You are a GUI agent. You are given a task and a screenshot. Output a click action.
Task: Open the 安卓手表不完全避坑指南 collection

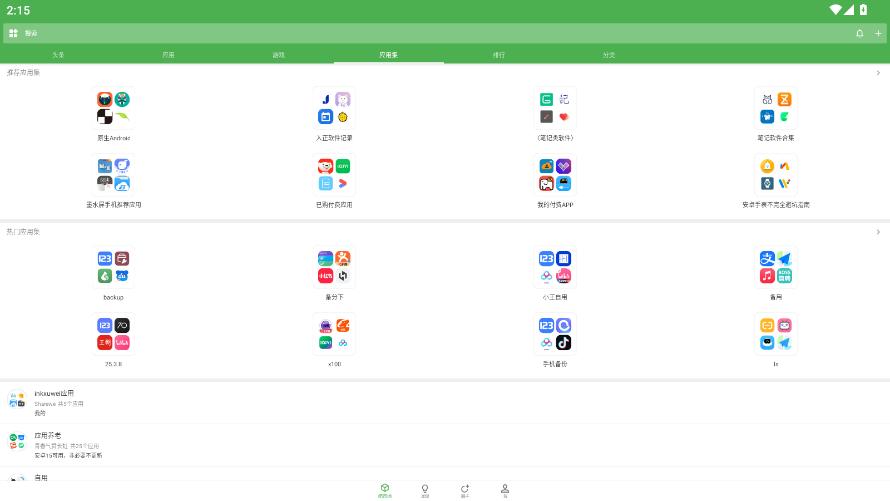(776, 182)
